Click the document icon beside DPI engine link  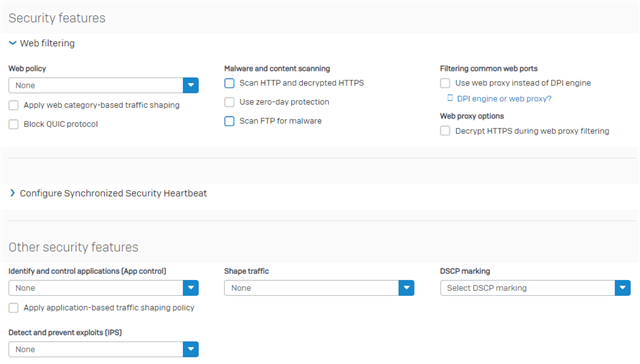tap(450, 98)
